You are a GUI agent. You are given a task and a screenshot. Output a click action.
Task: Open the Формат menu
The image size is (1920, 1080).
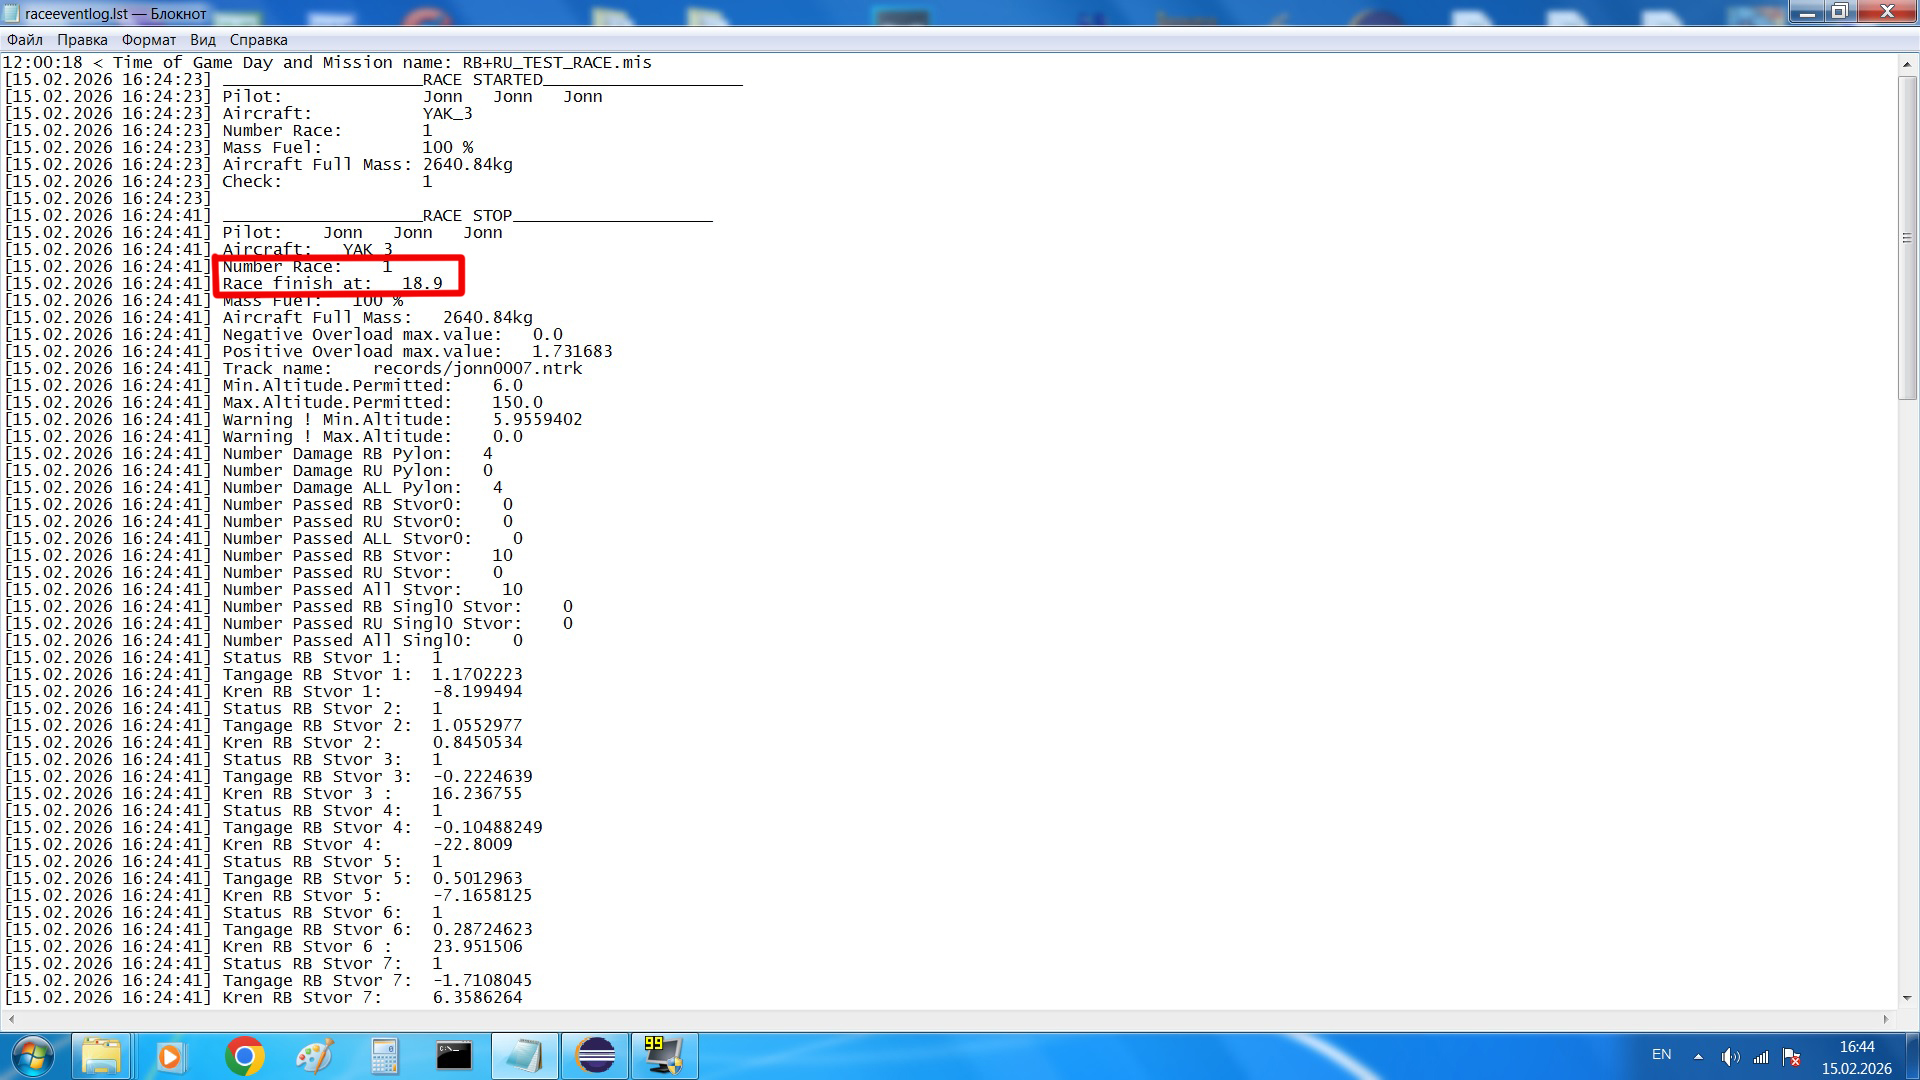tap(149, 40)
